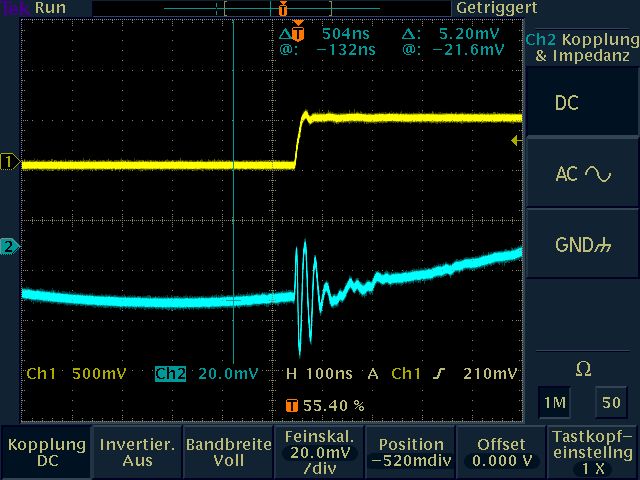The image size is (640, 480).
Task: Click the rising edge trigger slope symbol
Action: [441, 374]
